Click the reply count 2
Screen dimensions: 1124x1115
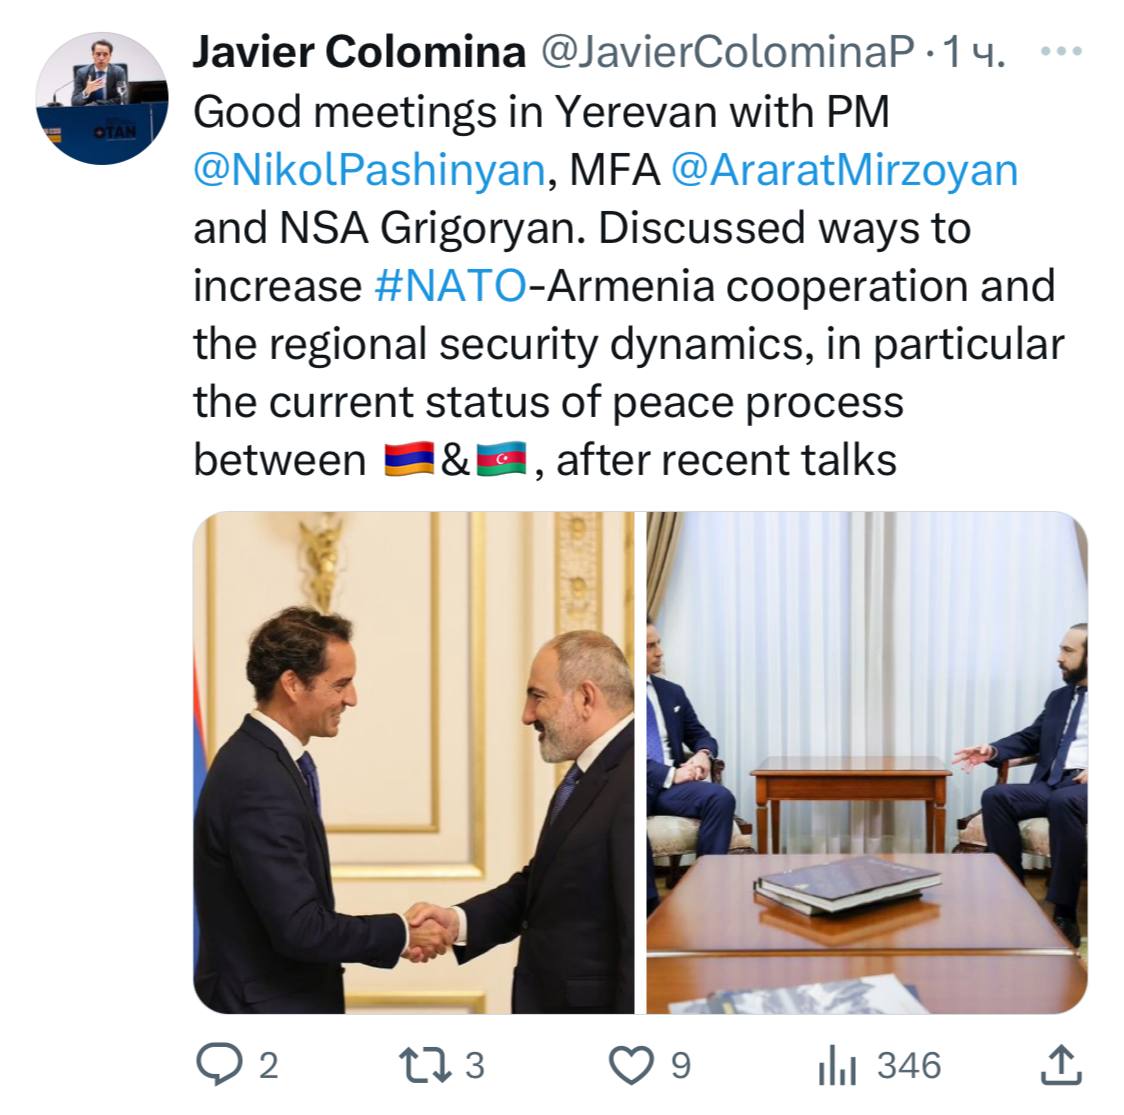[x=268, y=1066]
